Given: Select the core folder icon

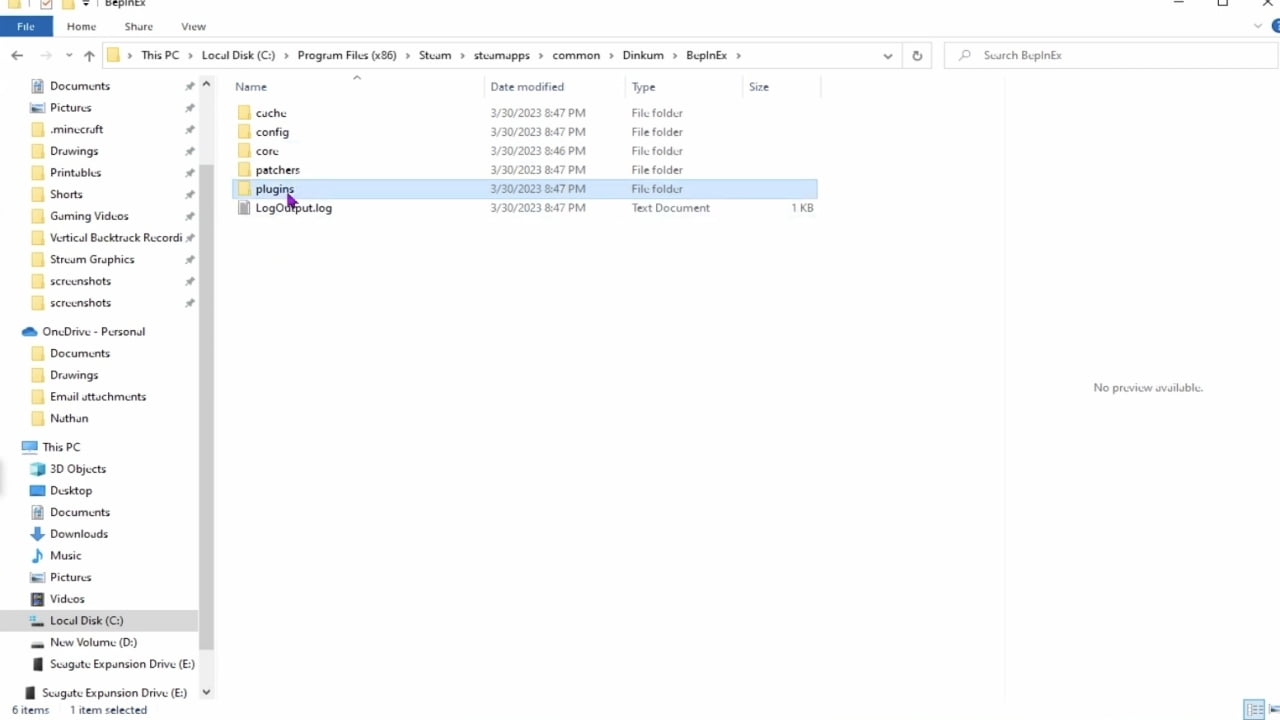Looking at the screenshot, I should click(x=244, y=151).
